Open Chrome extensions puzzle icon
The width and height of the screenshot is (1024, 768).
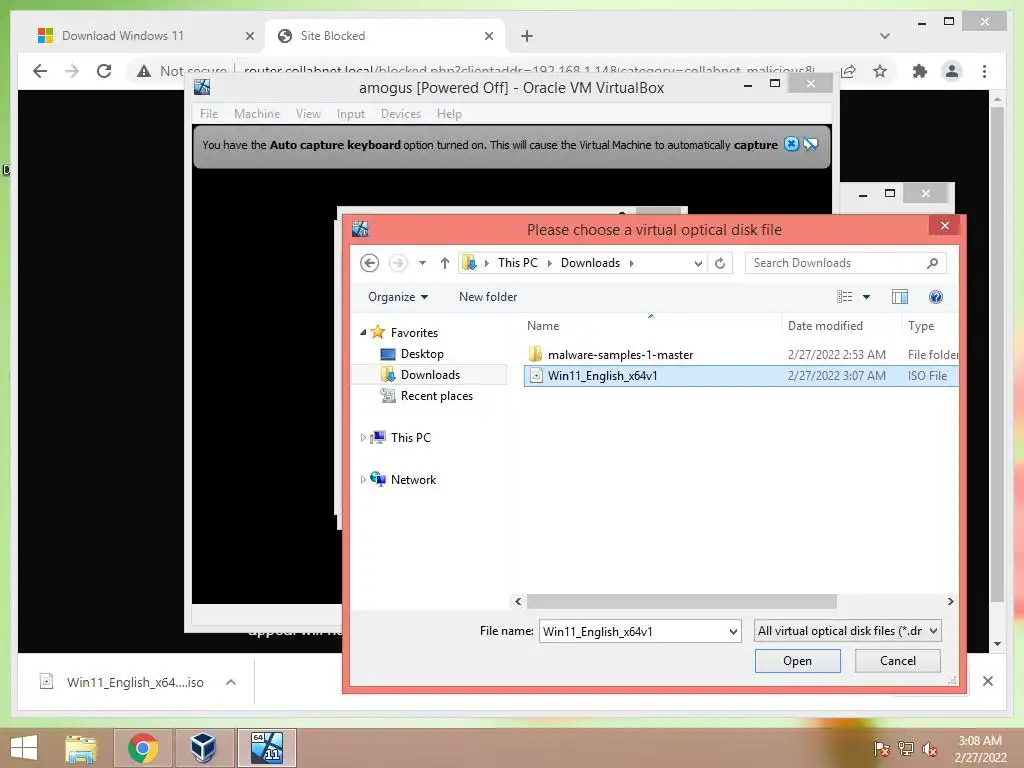[920, 71]
